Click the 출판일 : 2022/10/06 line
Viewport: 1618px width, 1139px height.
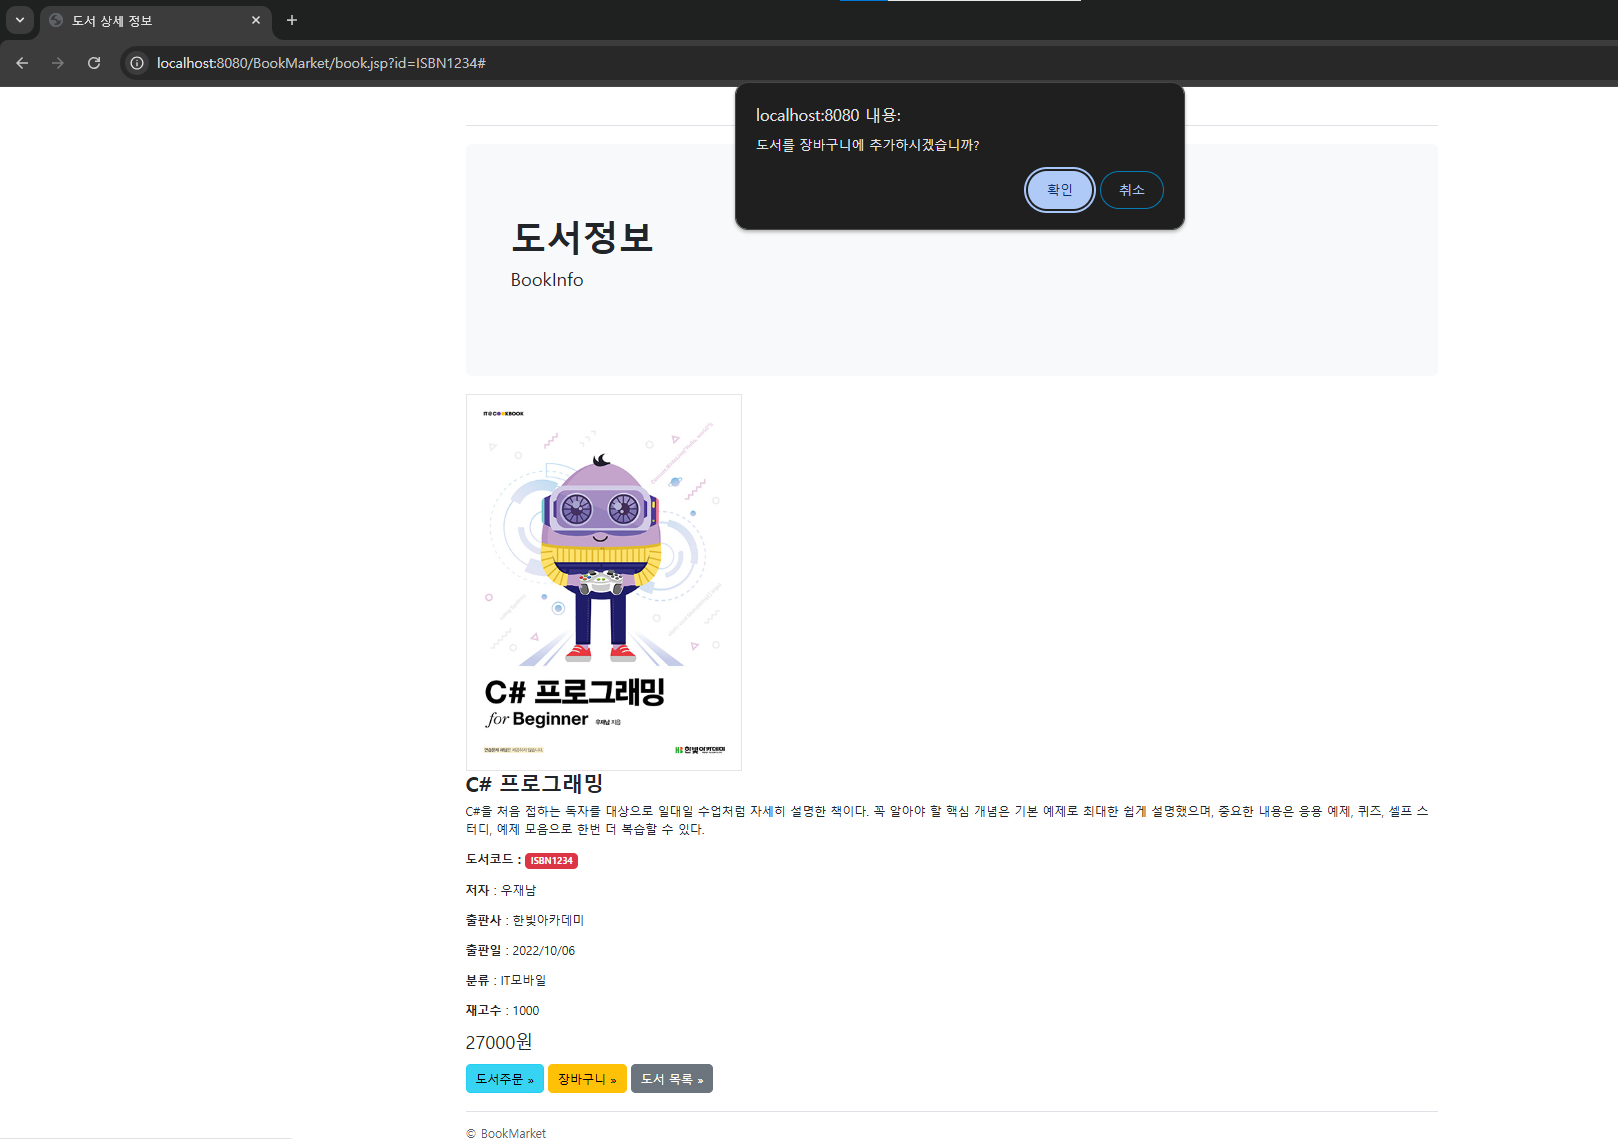520,950
